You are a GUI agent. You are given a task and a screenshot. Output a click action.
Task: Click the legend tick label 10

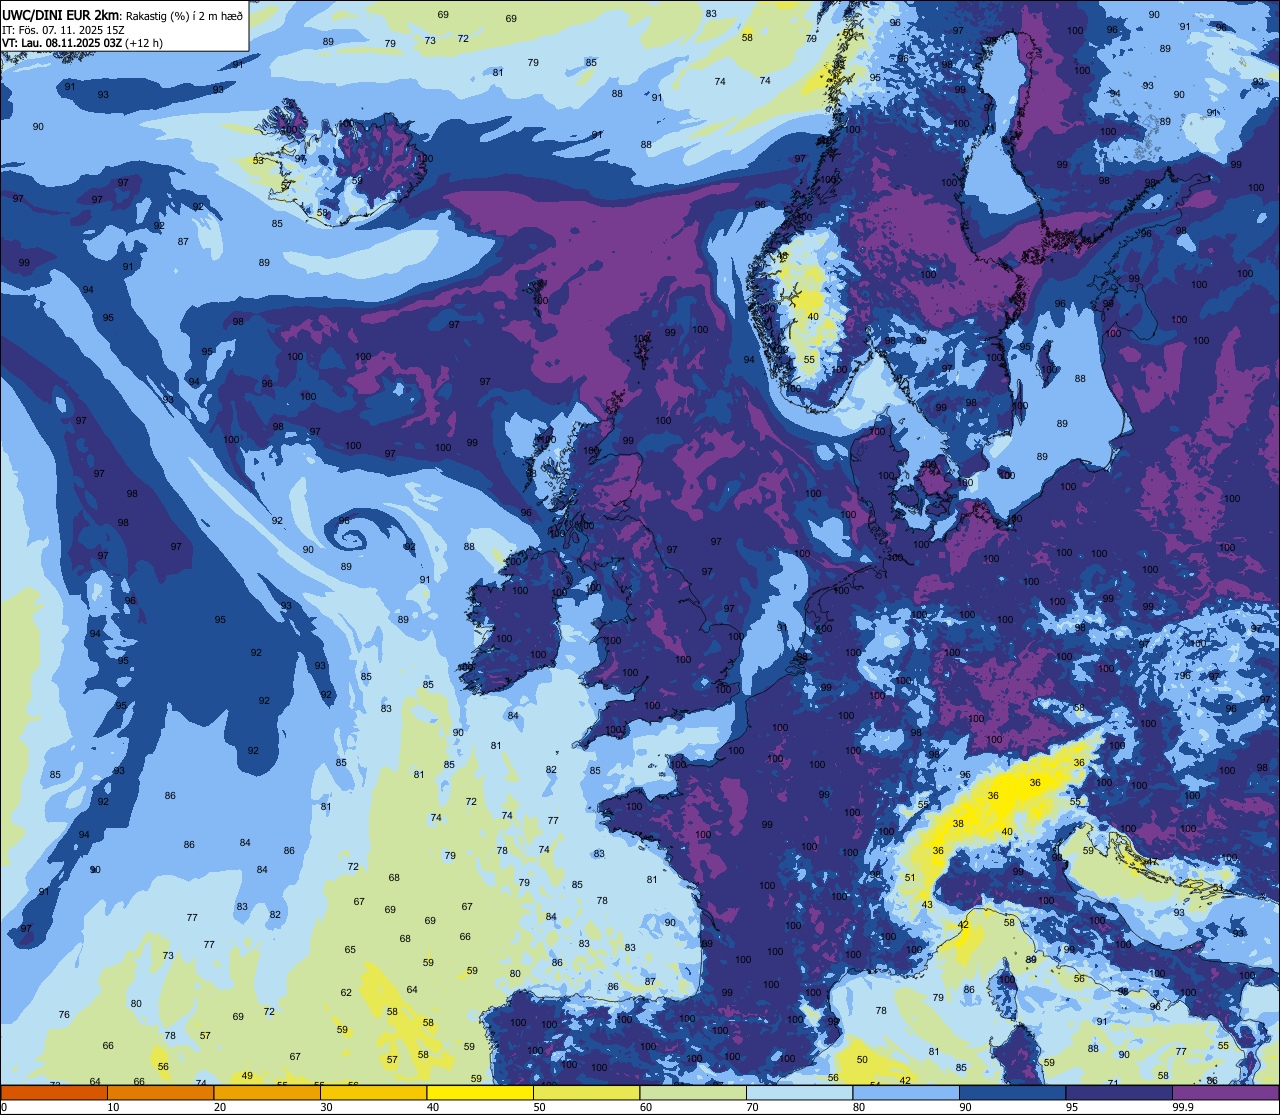pos(113,1107)
